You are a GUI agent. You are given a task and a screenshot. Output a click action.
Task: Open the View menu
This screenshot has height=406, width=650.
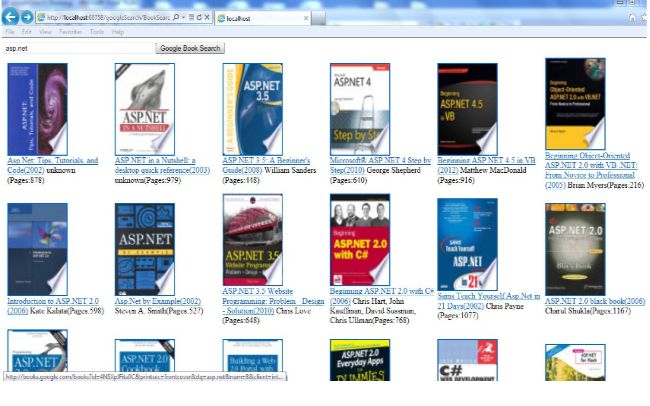tap(45, 32)
